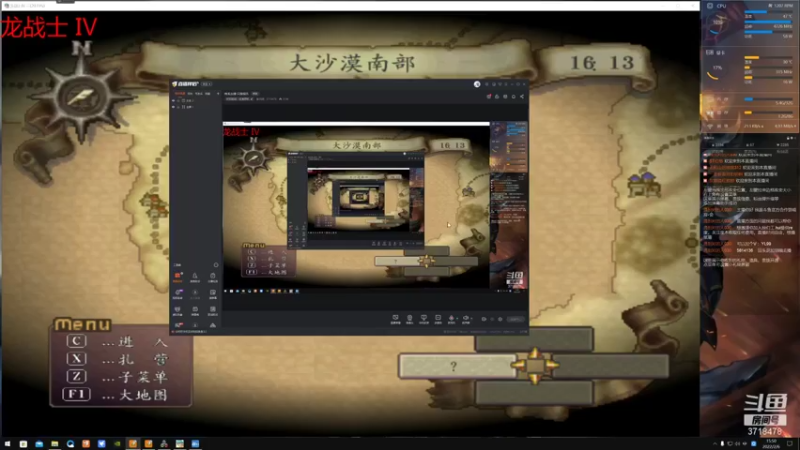This screenshot has width=800, height=450.
Task: Expand the dropdown arrow beside the red gift icon
Action: pos(457,319)
